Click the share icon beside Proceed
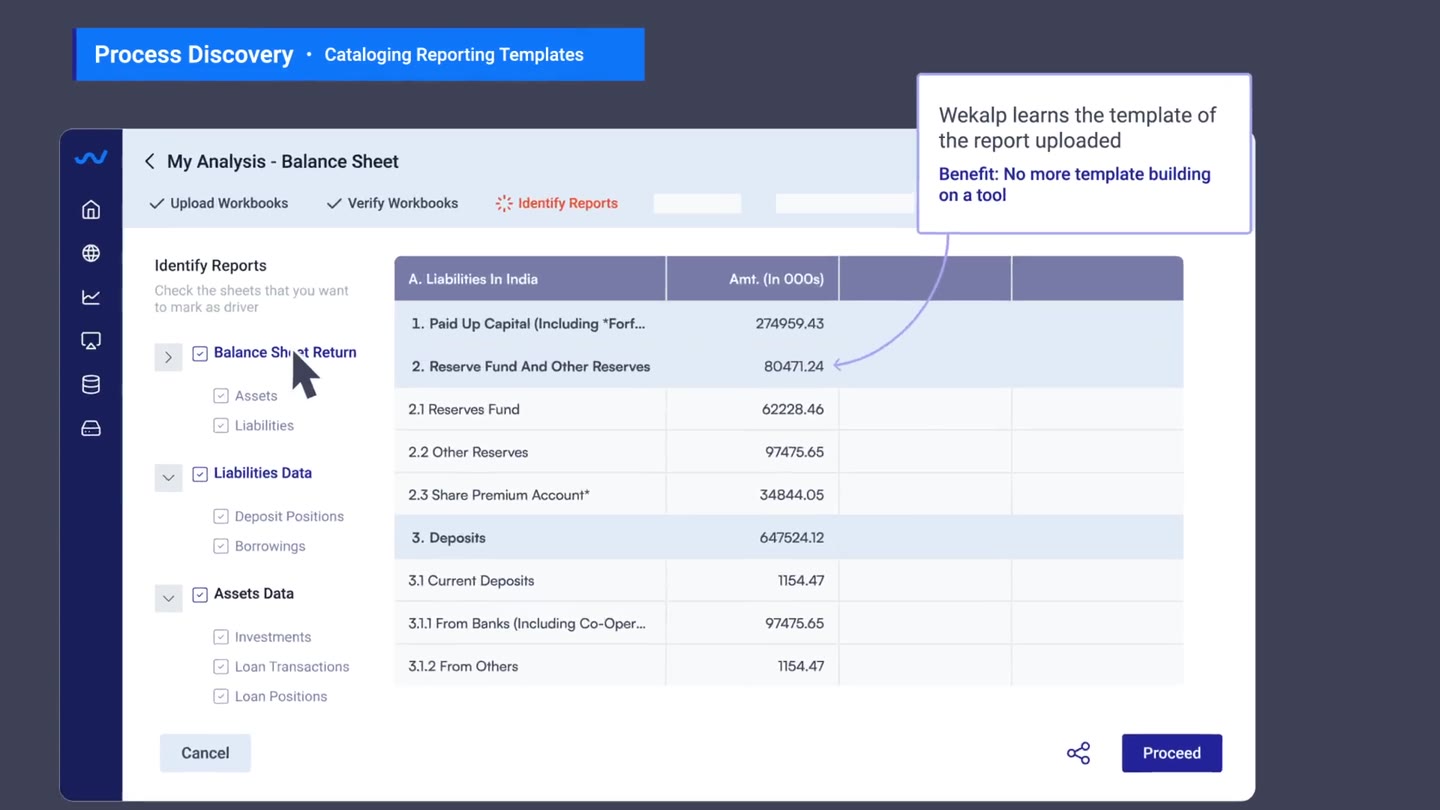1440x810 pixels. coord(1078,753)
